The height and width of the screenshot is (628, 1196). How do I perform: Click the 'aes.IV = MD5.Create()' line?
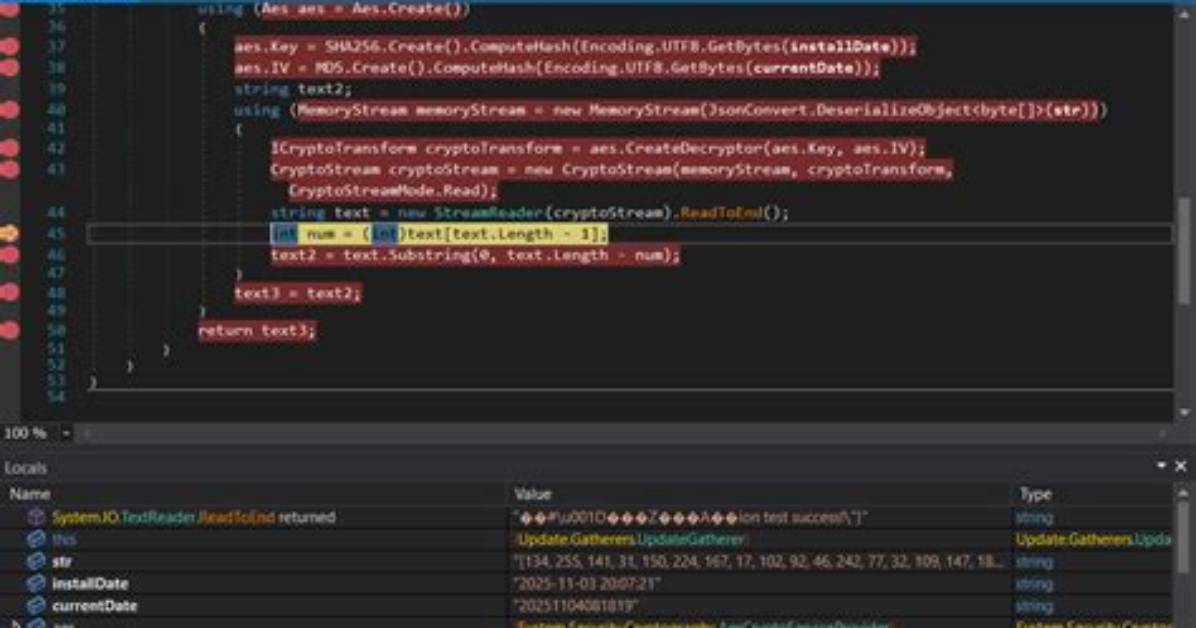[x=557, y=68]
